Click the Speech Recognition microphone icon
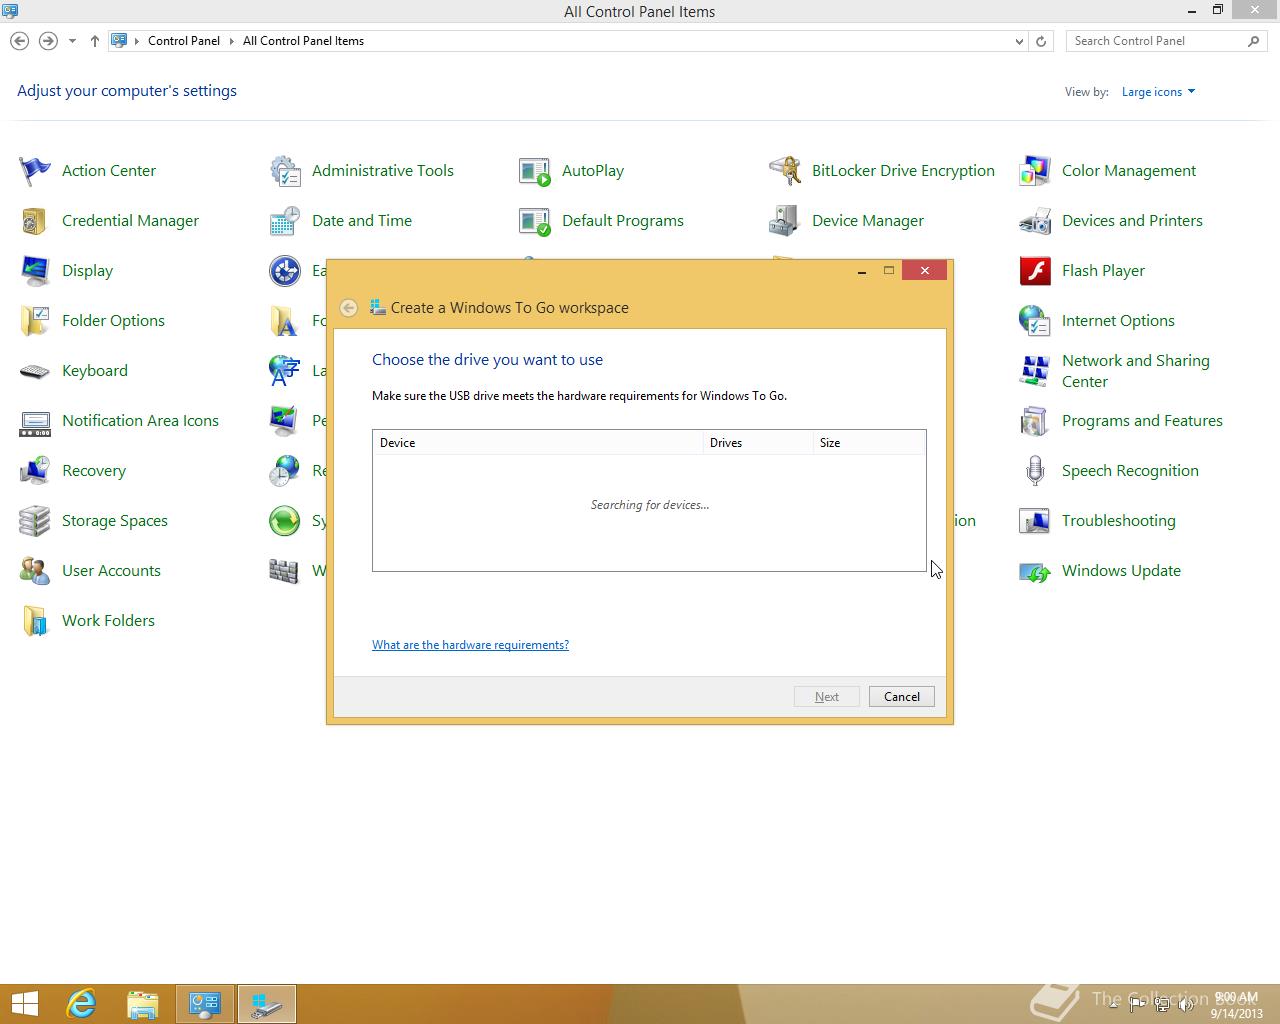 point(1035,471)
